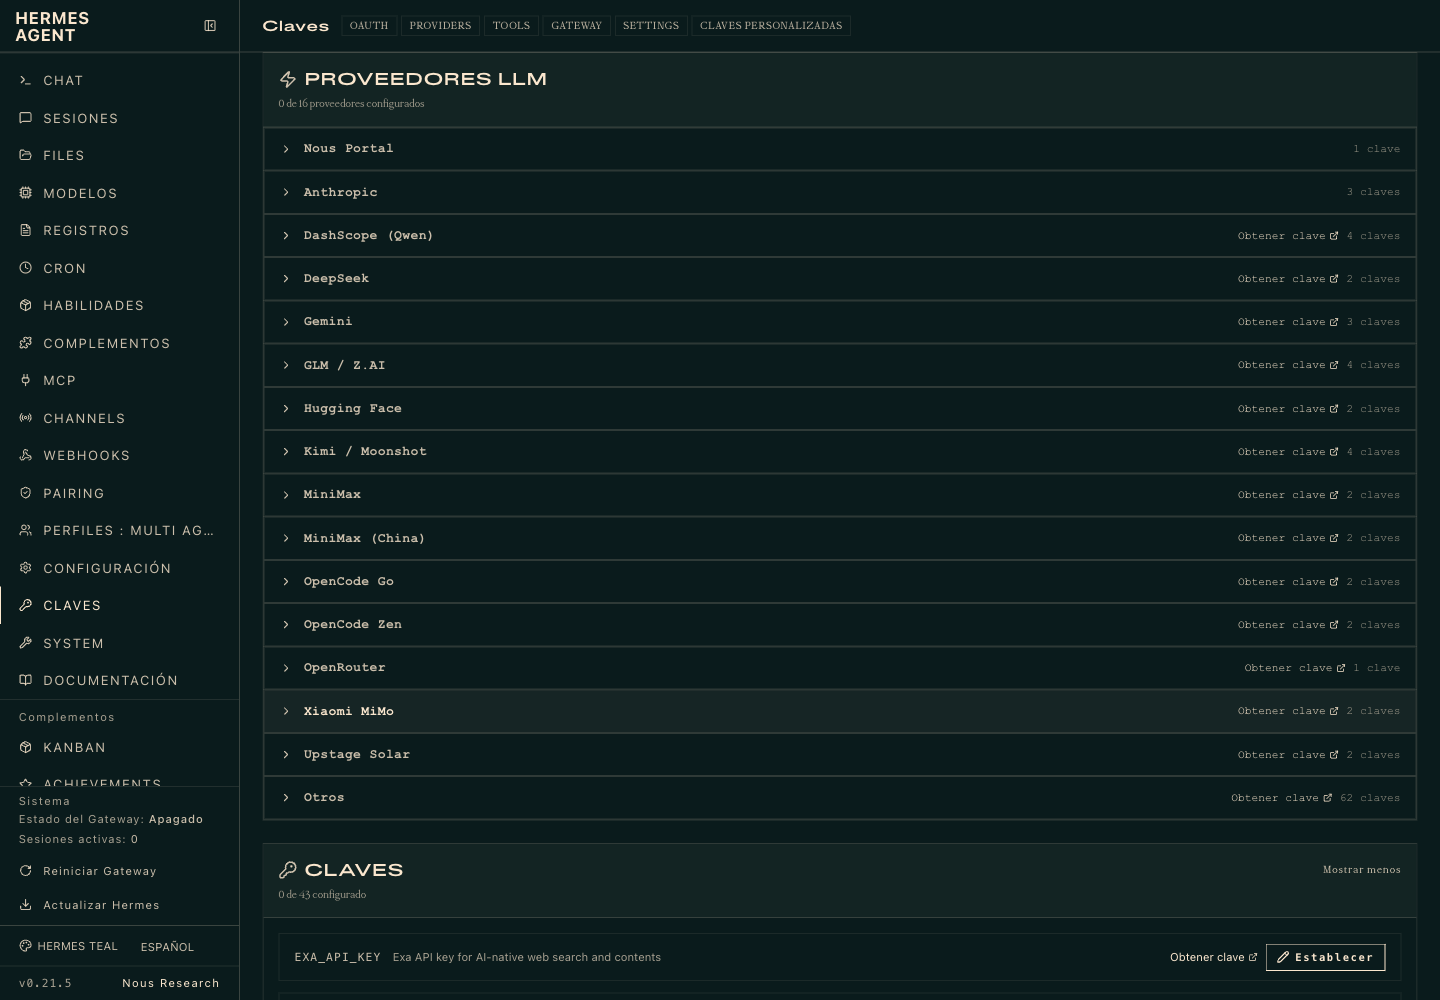Switch to the PROVIDERS tab
1440x1000 pixels.
coord(440,26)
